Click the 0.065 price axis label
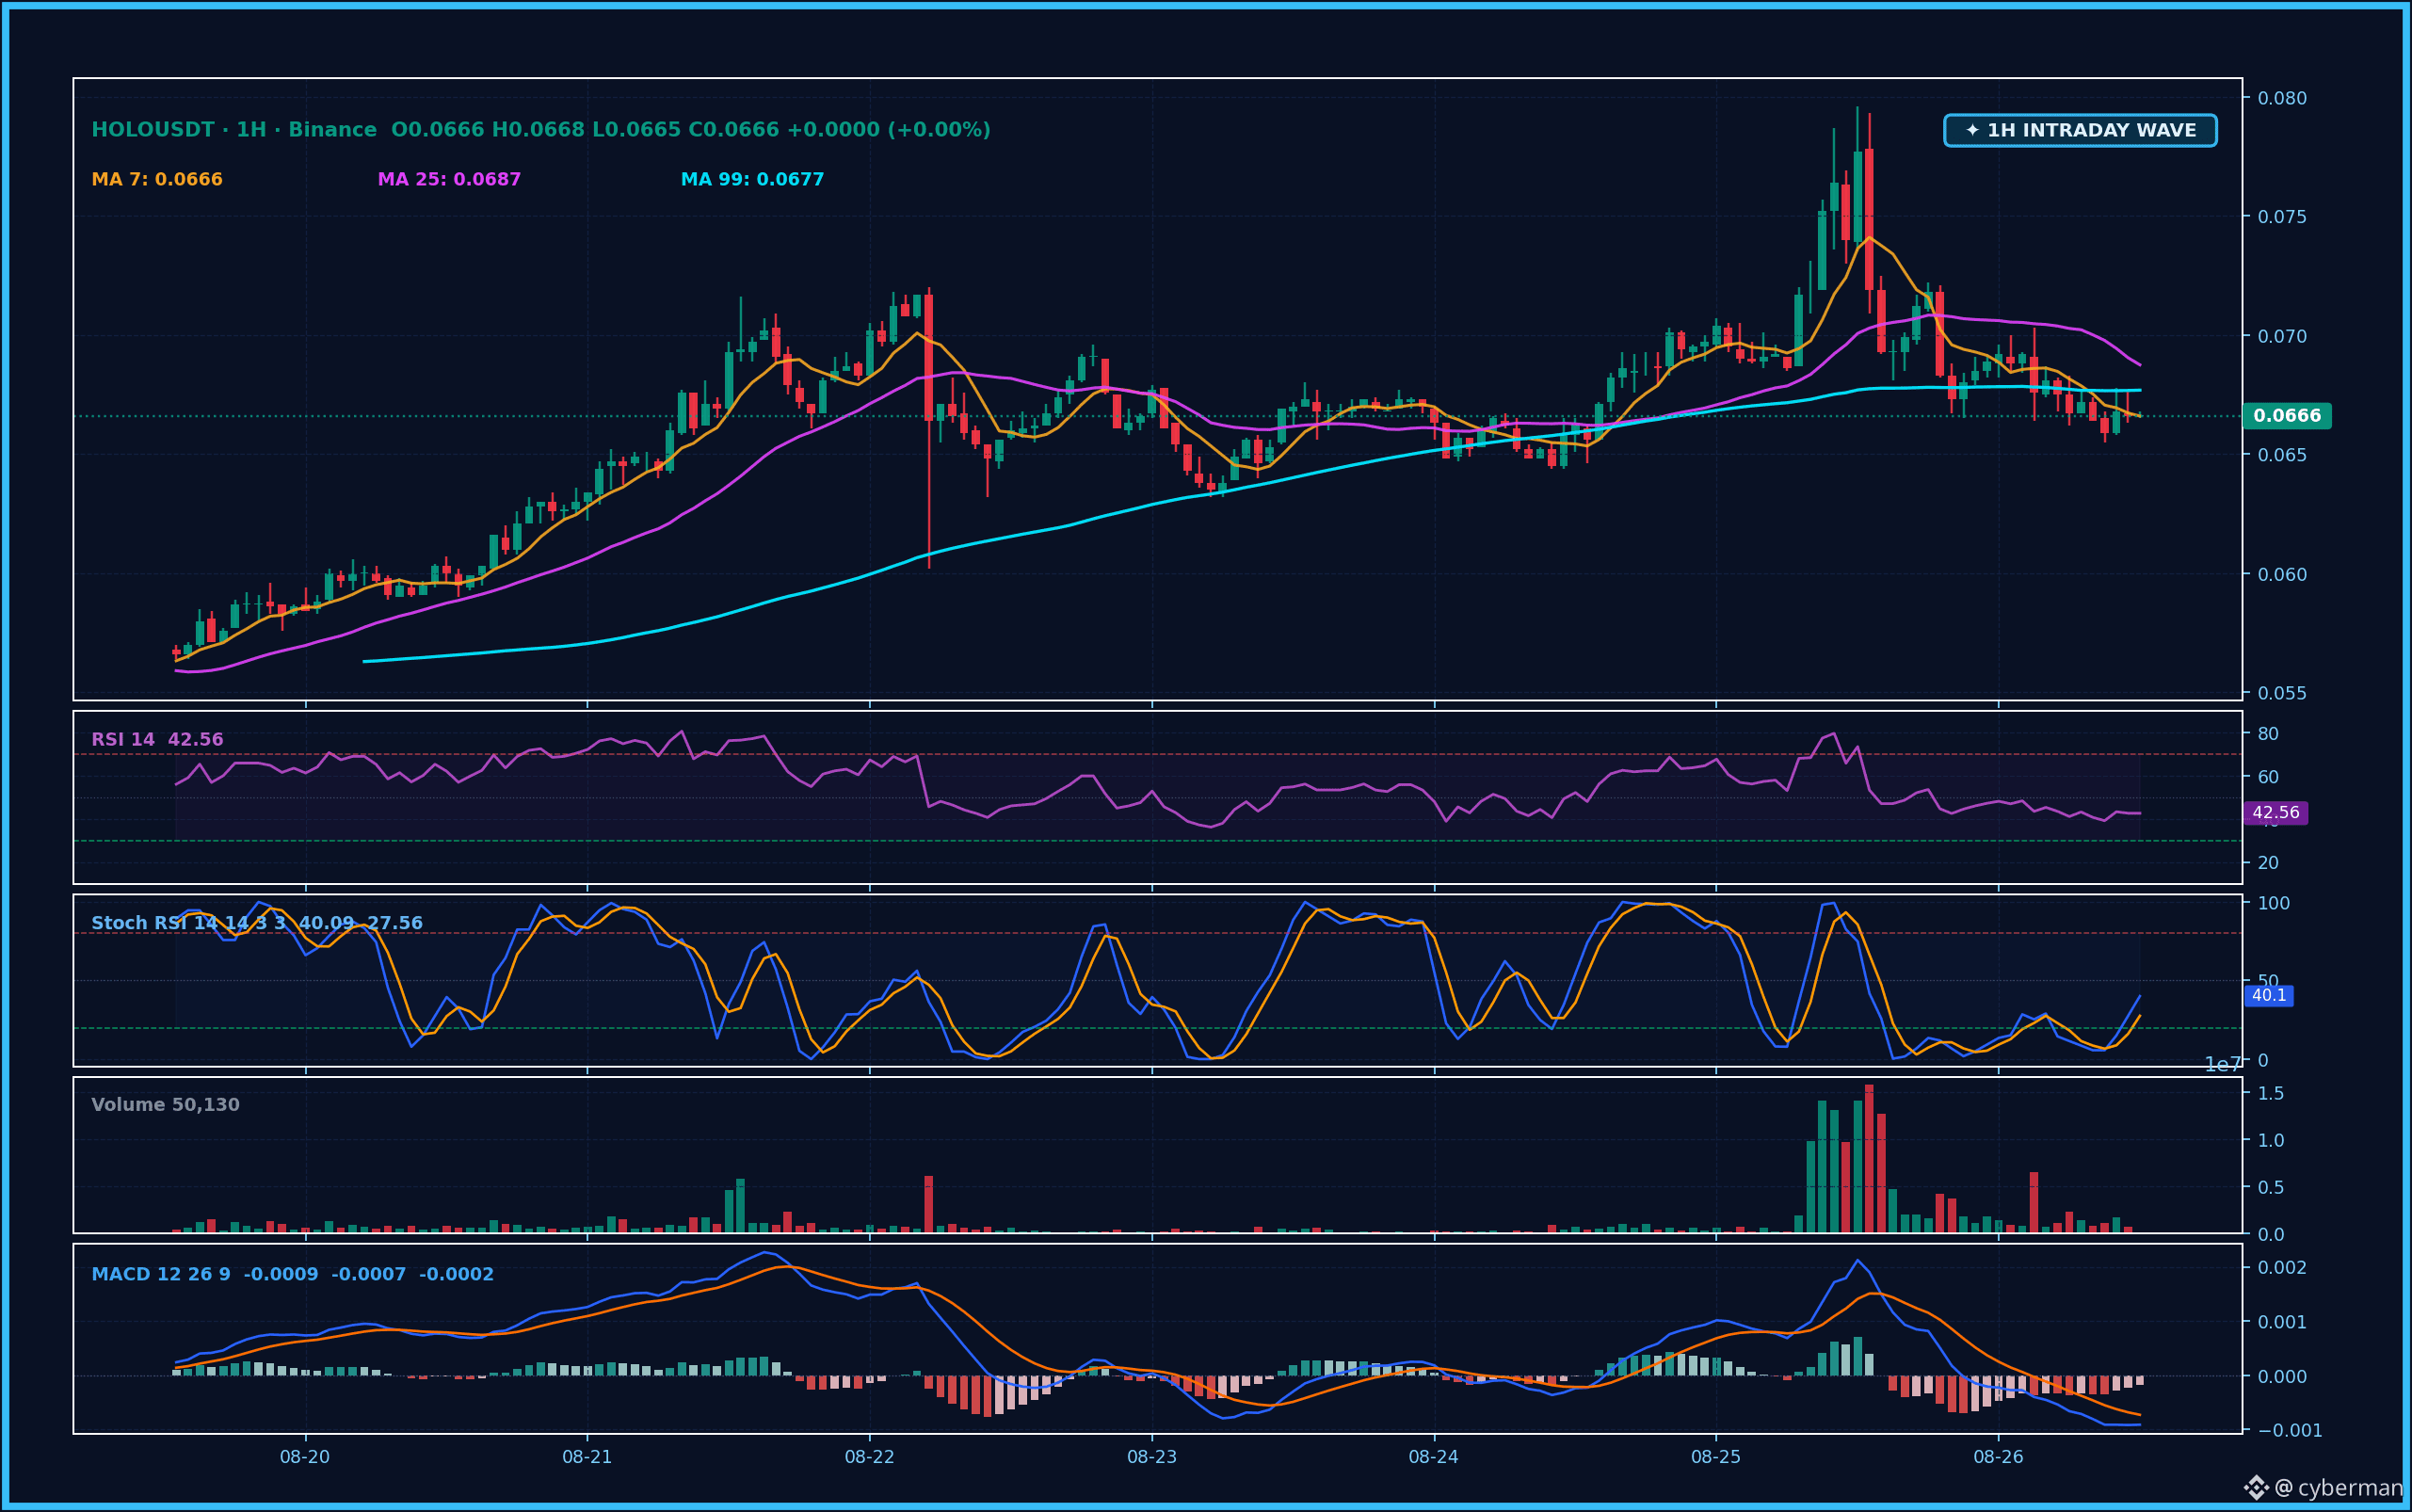The image size is (2412, 1512). click(x=2283, y=455)
